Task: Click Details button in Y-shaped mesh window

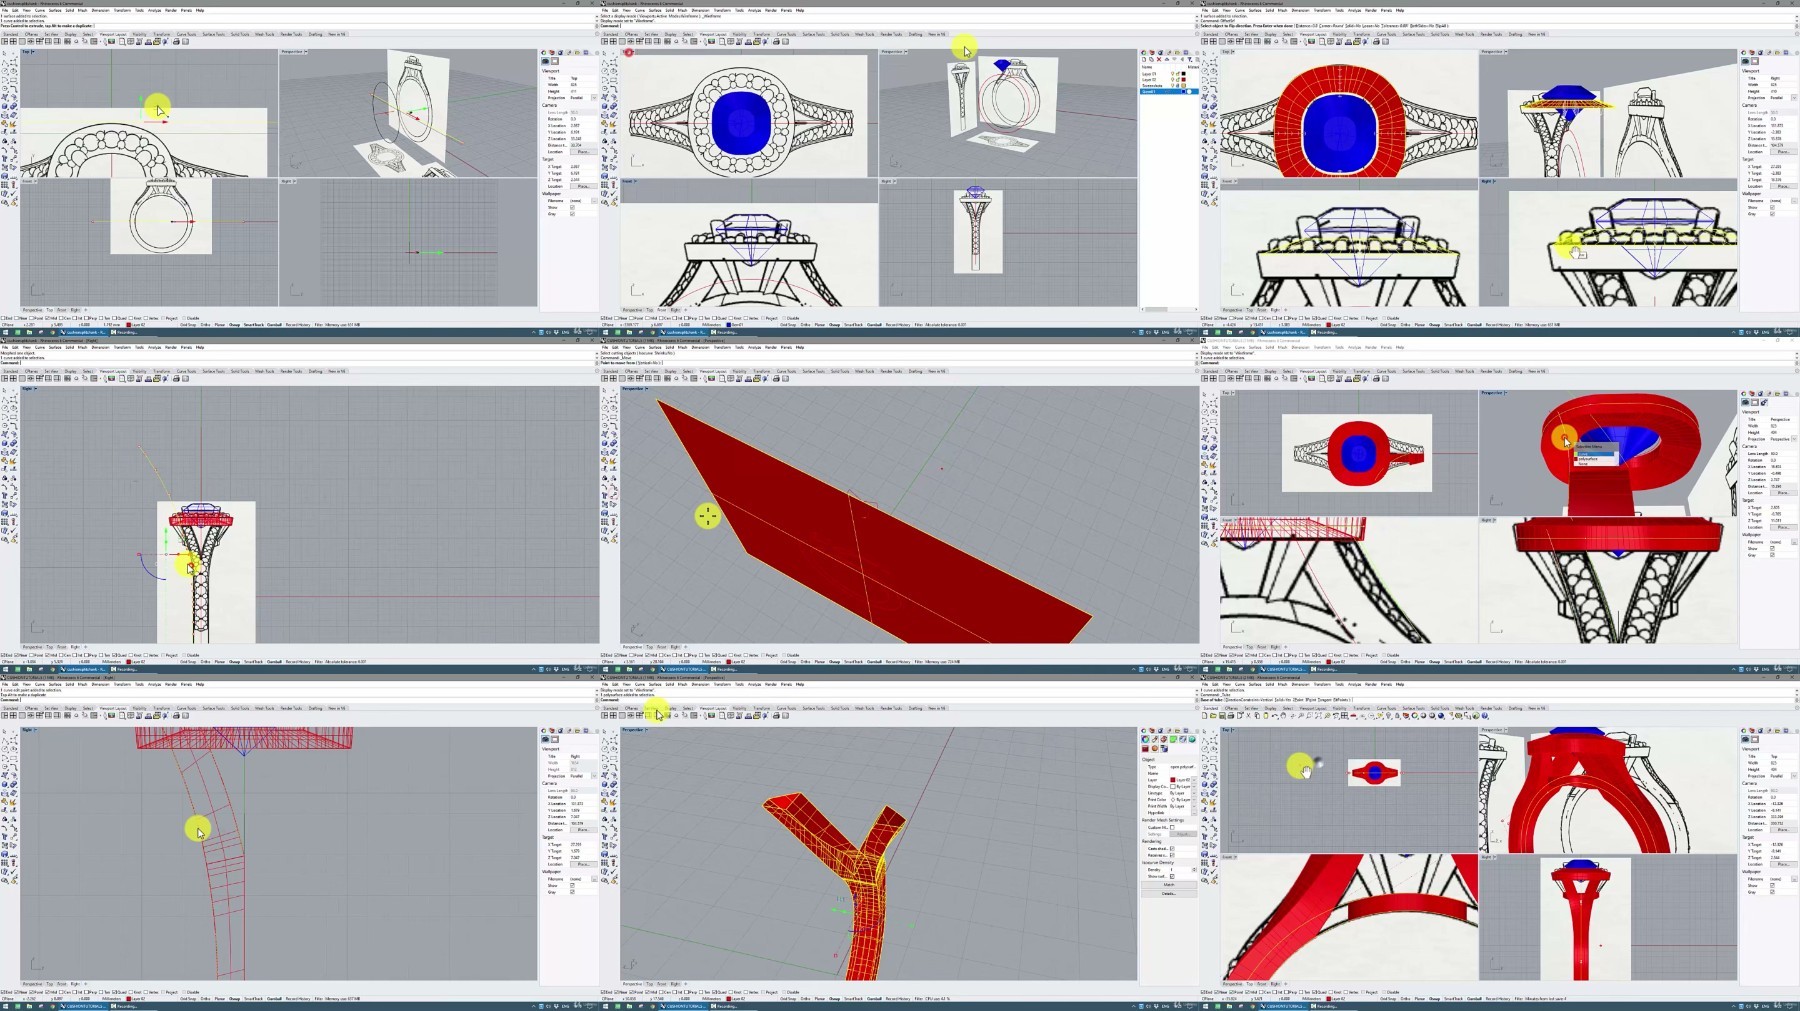Action: [1169, 893]
